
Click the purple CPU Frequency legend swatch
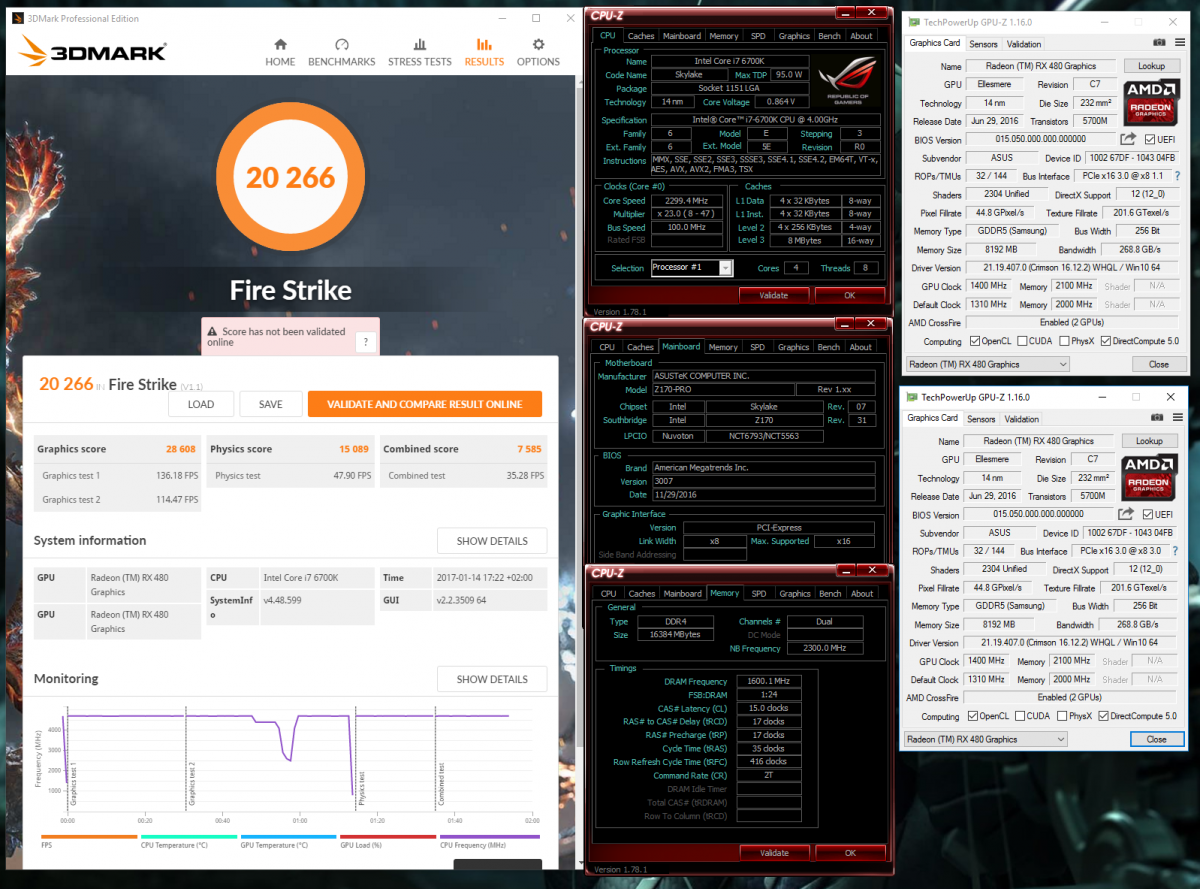coord(490,837)
